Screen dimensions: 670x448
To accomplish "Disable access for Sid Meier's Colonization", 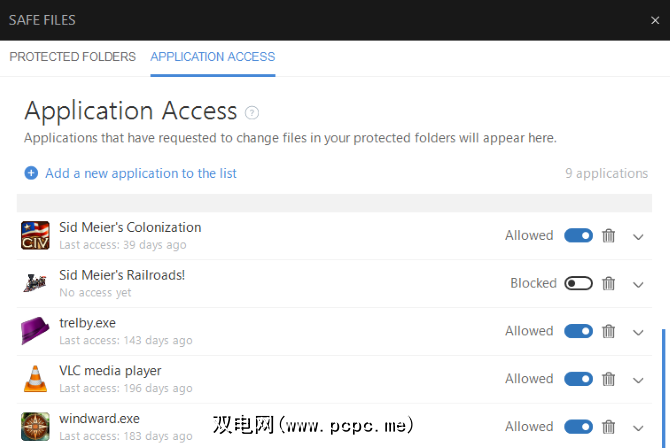I will (x=578, y=236).
